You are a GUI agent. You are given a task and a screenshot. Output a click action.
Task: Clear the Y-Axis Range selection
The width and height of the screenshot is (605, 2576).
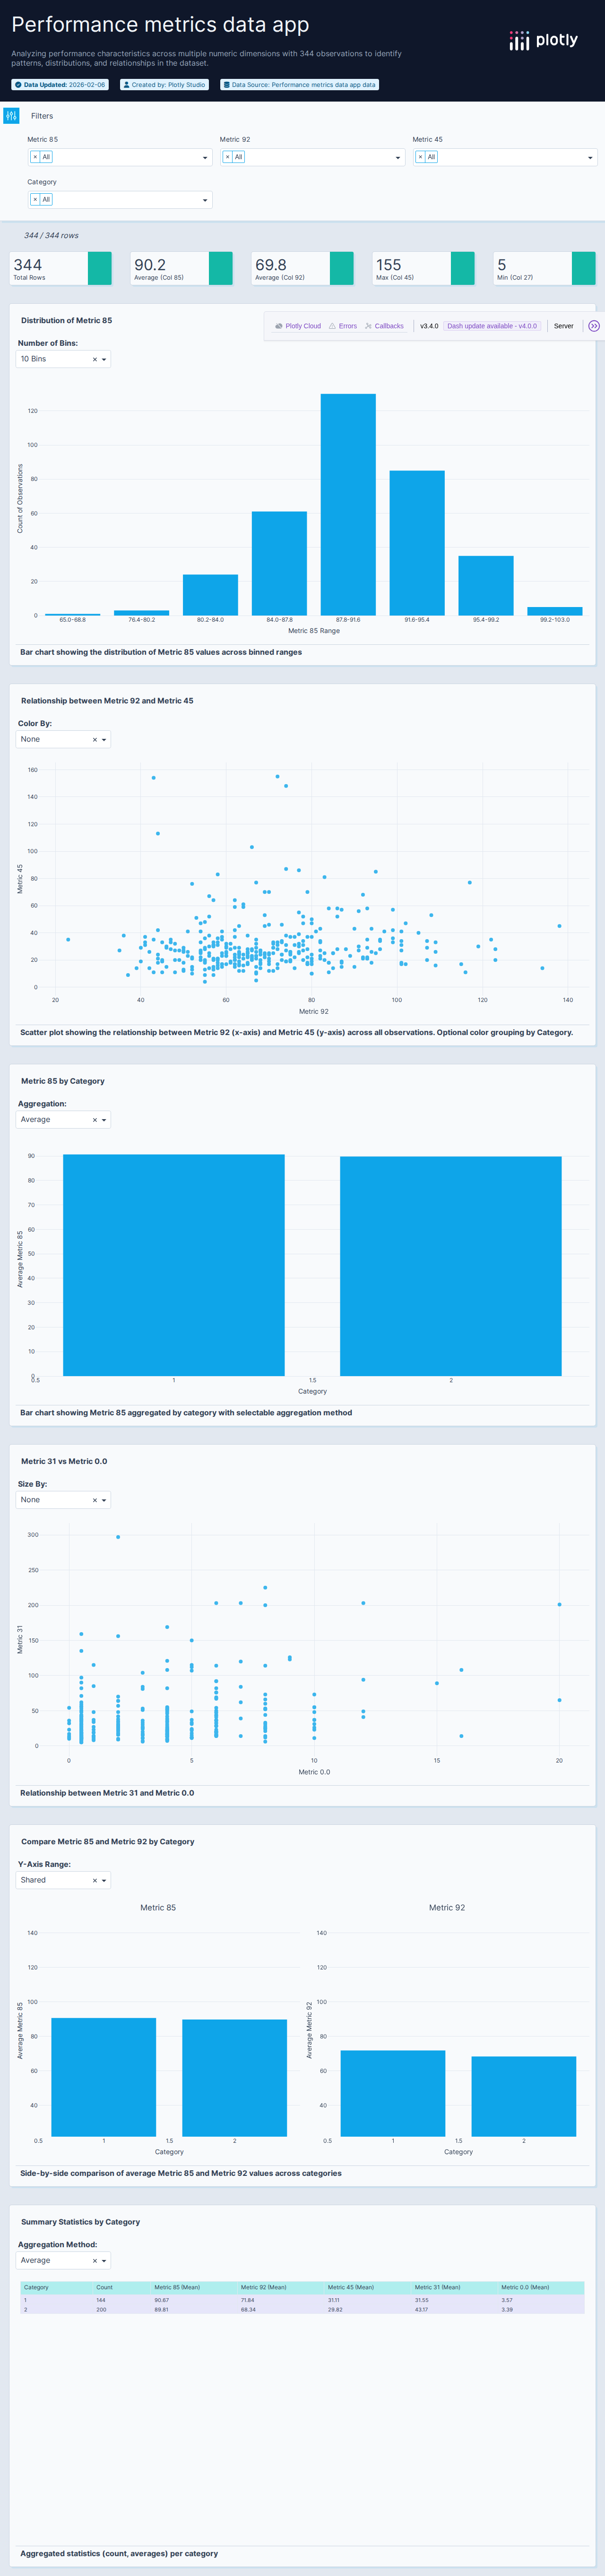pos(95,1880)
